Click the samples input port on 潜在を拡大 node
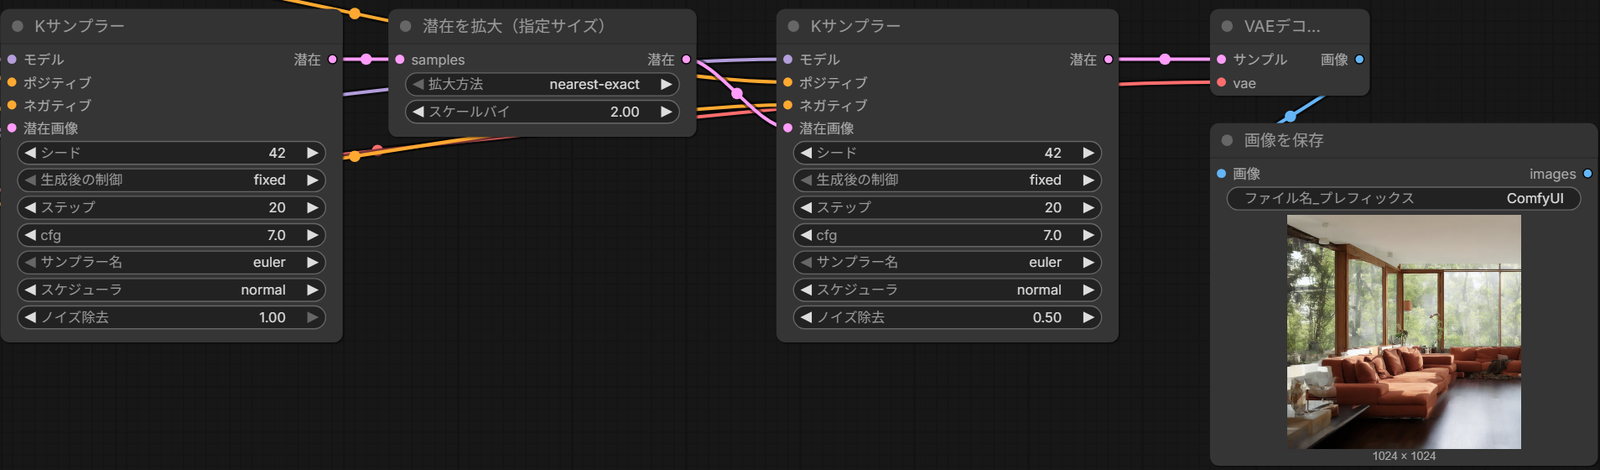The height and width of the screenshot is (470, 1600). click(400, 60)
